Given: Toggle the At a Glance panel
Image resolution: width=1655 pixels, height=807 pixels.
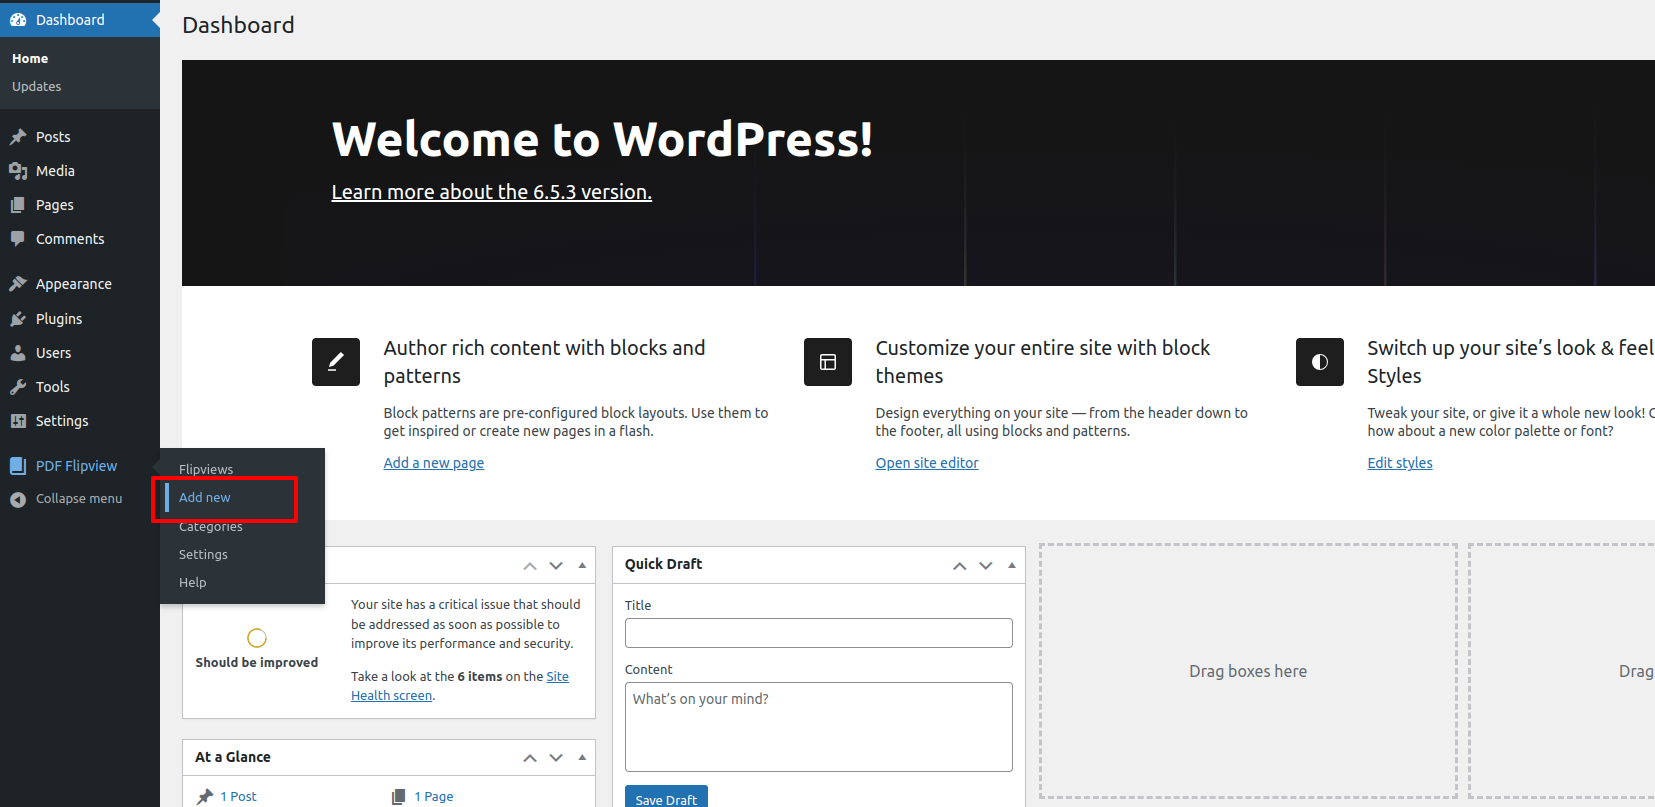Looking at the screenshot, I should point(582,758).
